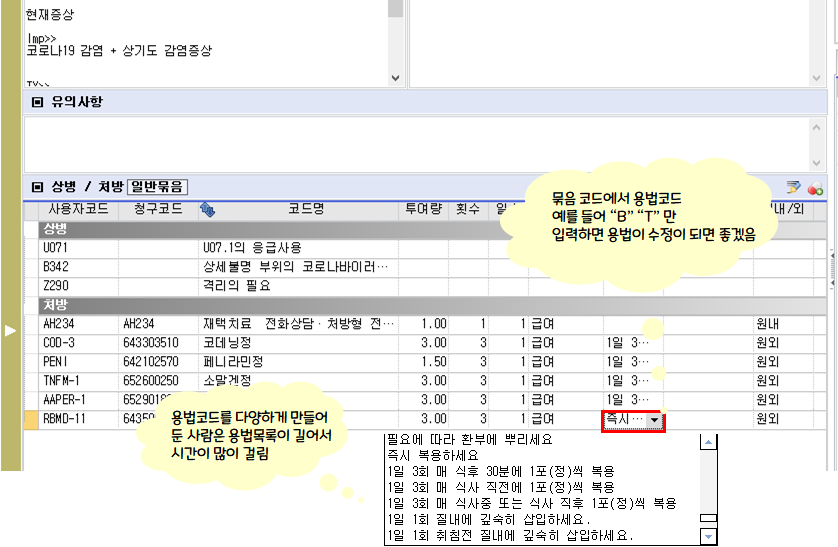Click down arrow of the top right text box
Image resolution: width=838 pixels, height=547 pixels.
[x=816, y=78]
